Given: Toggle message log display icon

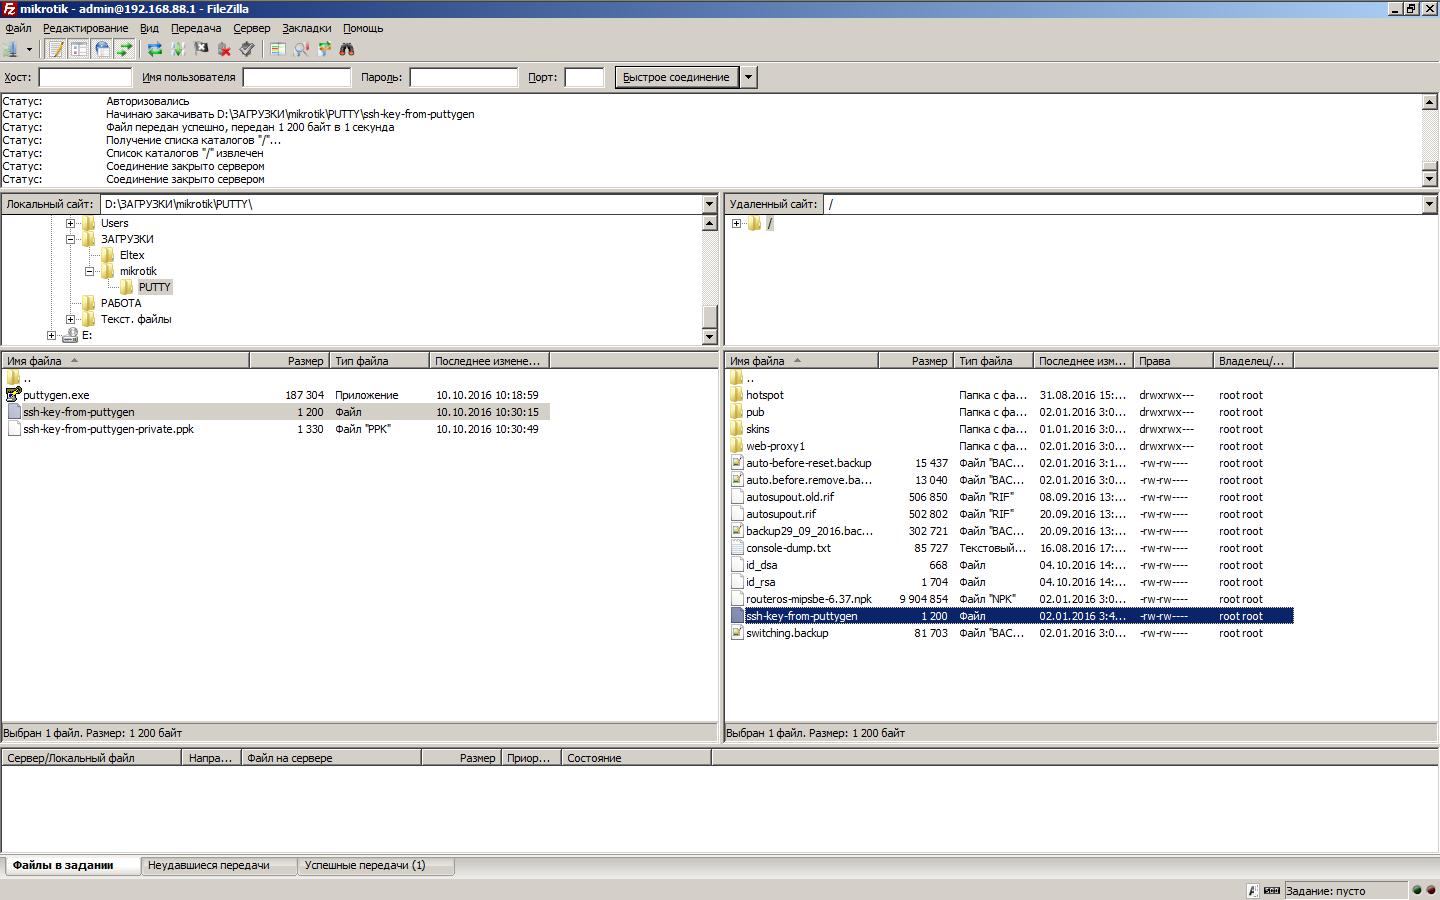Looking at the screenshot, I should coord(56,49).
